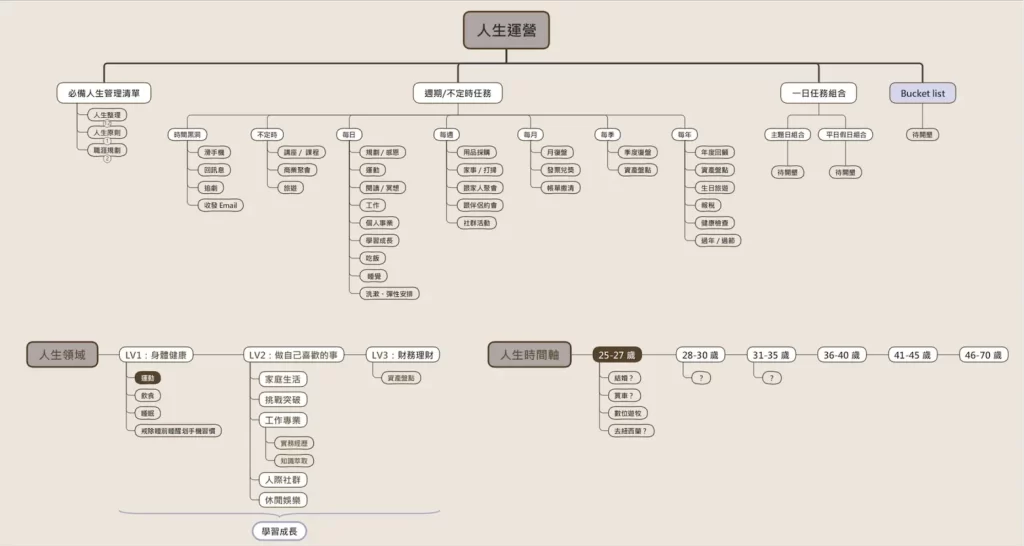Select the 健康檢查 yearly node
Screen dimensions: 1024x546
tap(715, 223)
